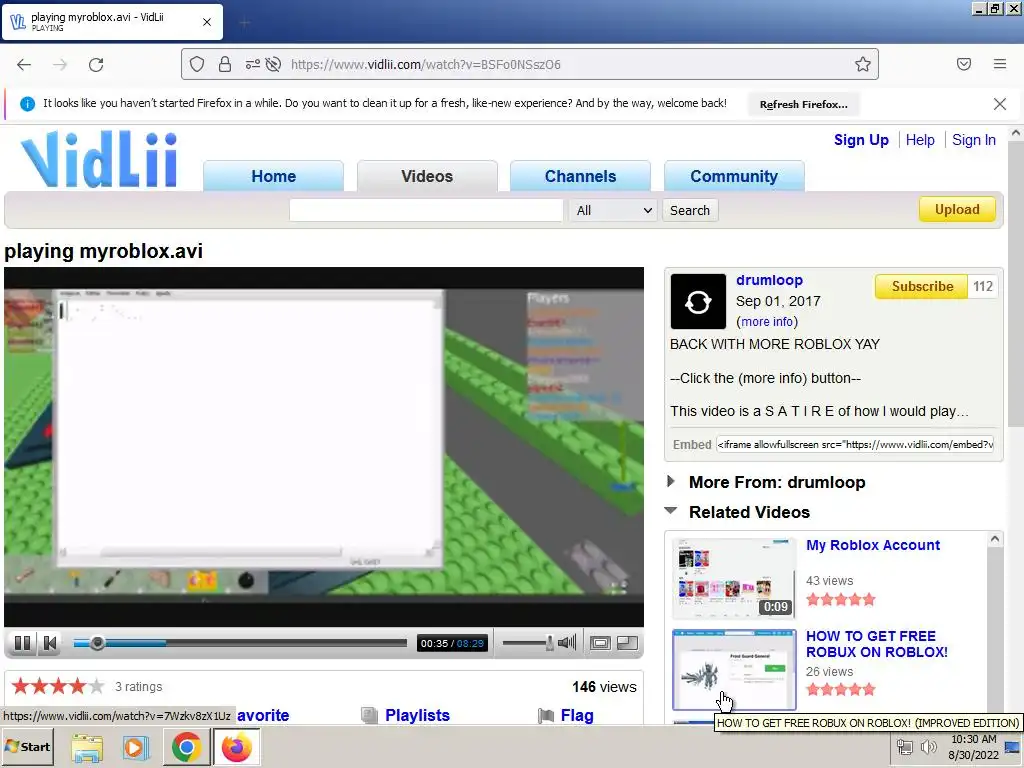Open the Windows Start menu
The height and width of the screenshot is (768, 1024).
[x=27, y=746]
